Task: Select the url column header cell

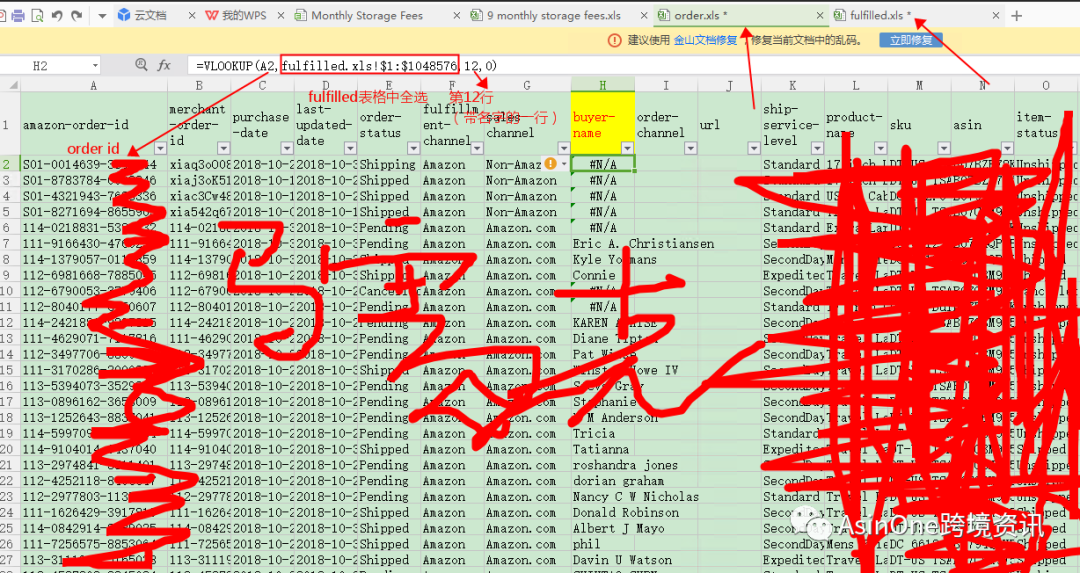Action: [729, 125]
